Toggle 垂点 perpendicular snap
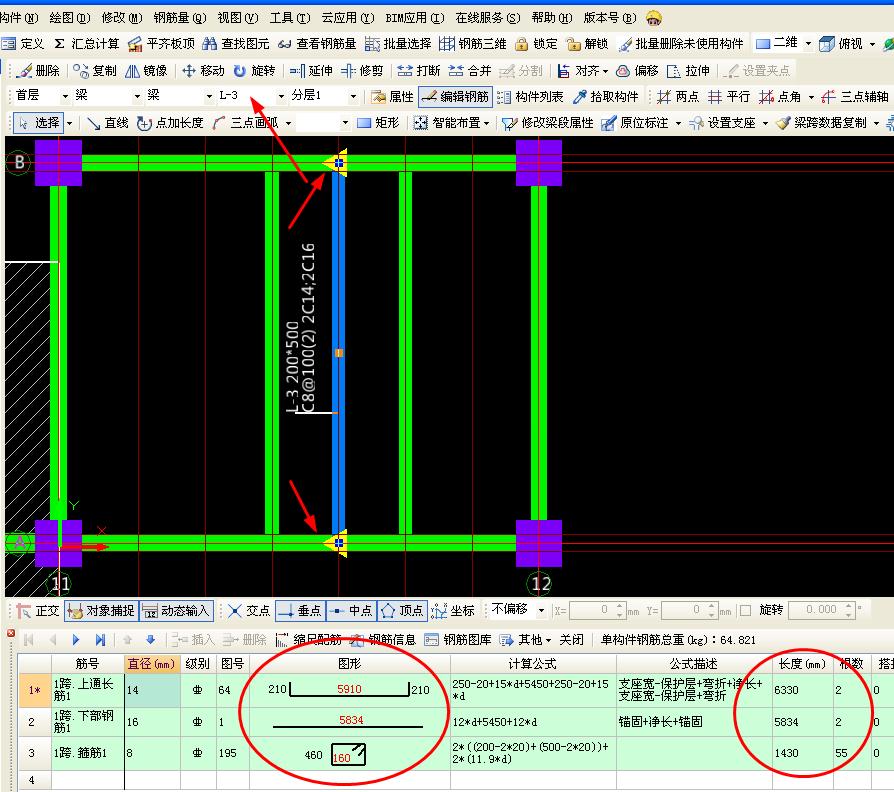Viewport: 894px width, 792px height. click(300, 611)
